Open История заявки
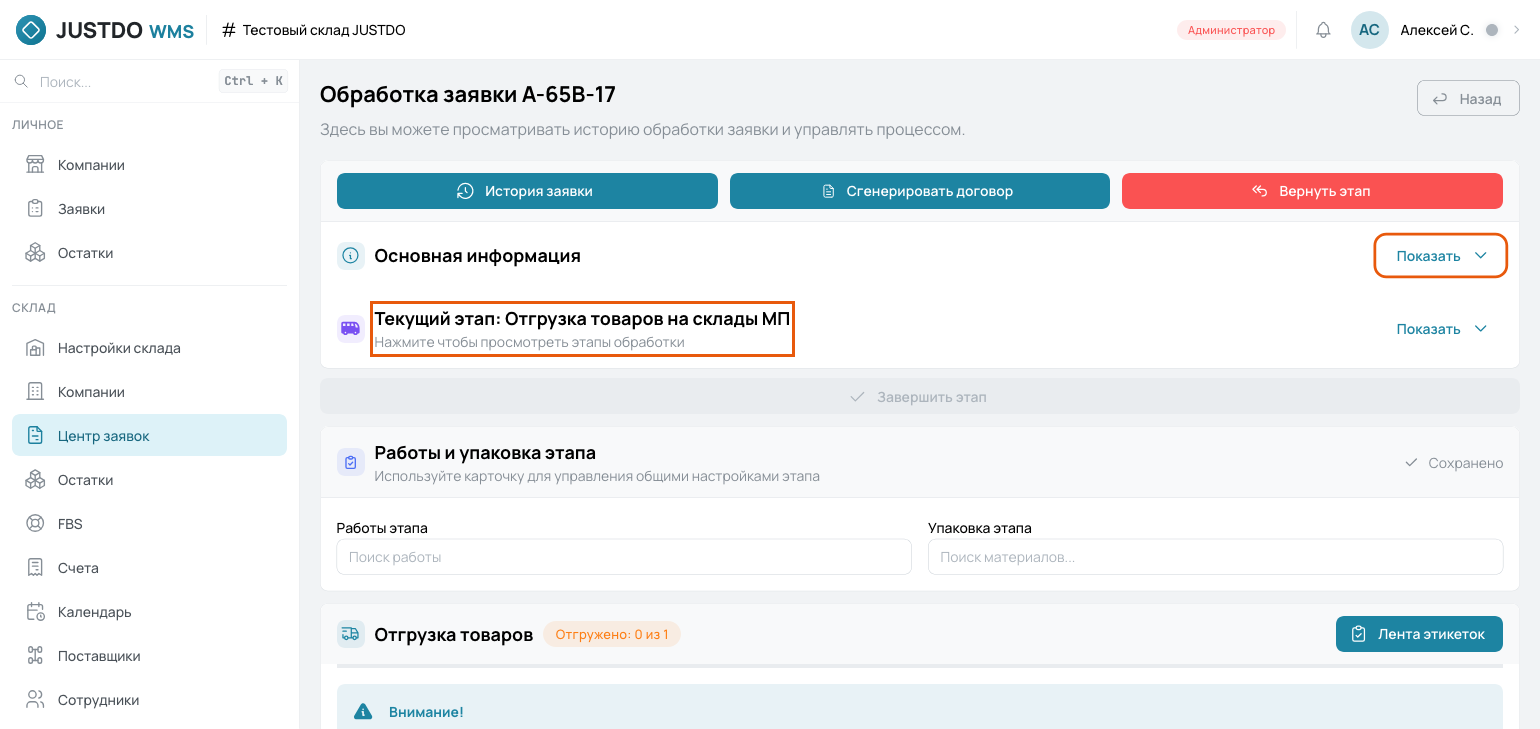 [527, 191]
